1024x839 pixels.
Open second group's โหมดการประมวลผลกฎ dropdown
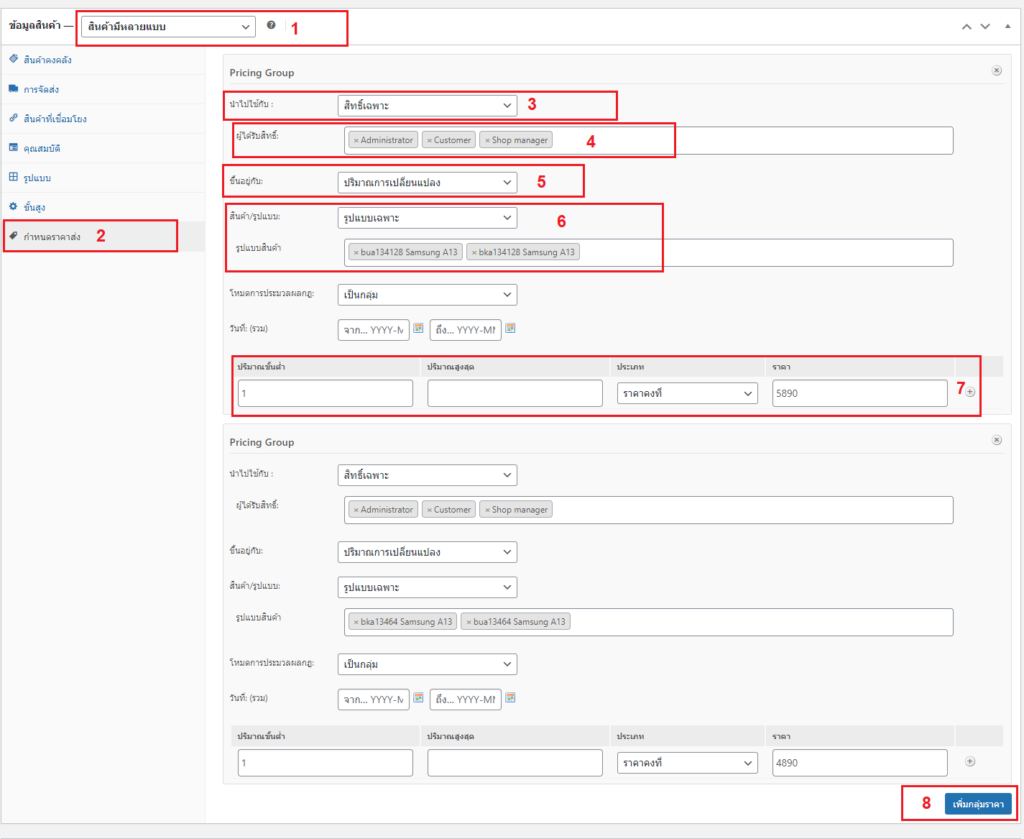427,664
